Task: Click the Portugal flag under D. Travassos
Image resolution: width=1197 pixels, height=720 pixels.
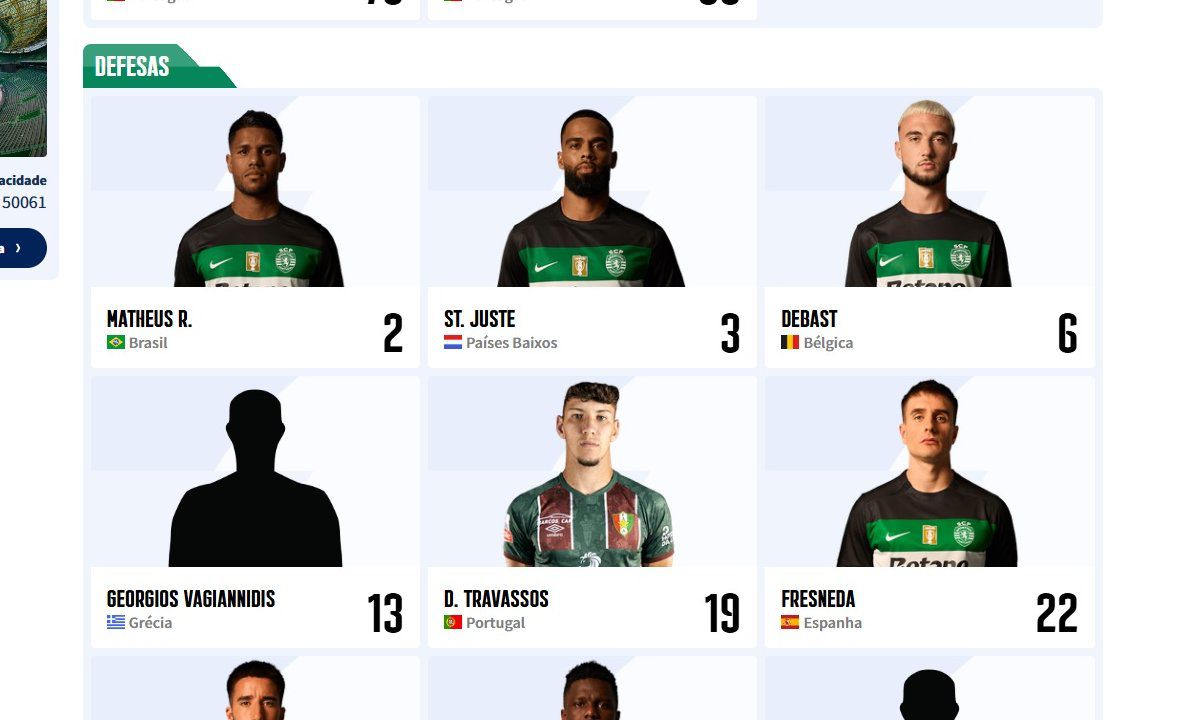Action: 453,622
